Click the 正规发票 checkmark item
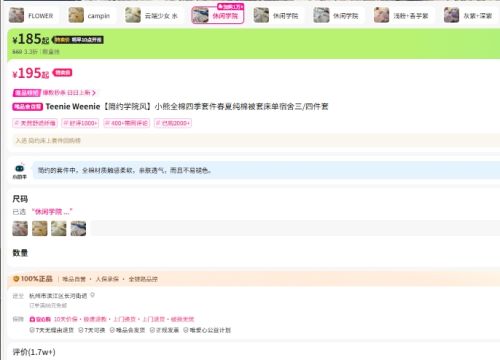500x360 pixels. [164, 330]
